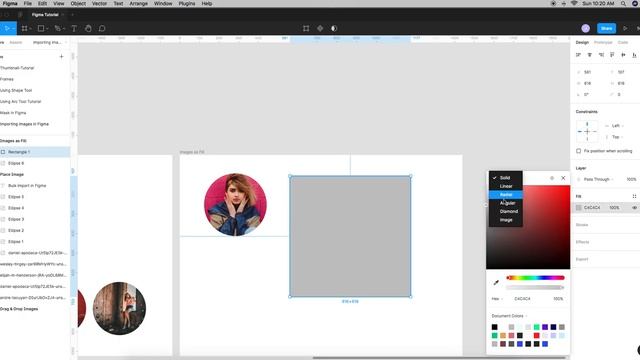
Task: Pick the black document color swatch in first row
Action: [494, 327]
